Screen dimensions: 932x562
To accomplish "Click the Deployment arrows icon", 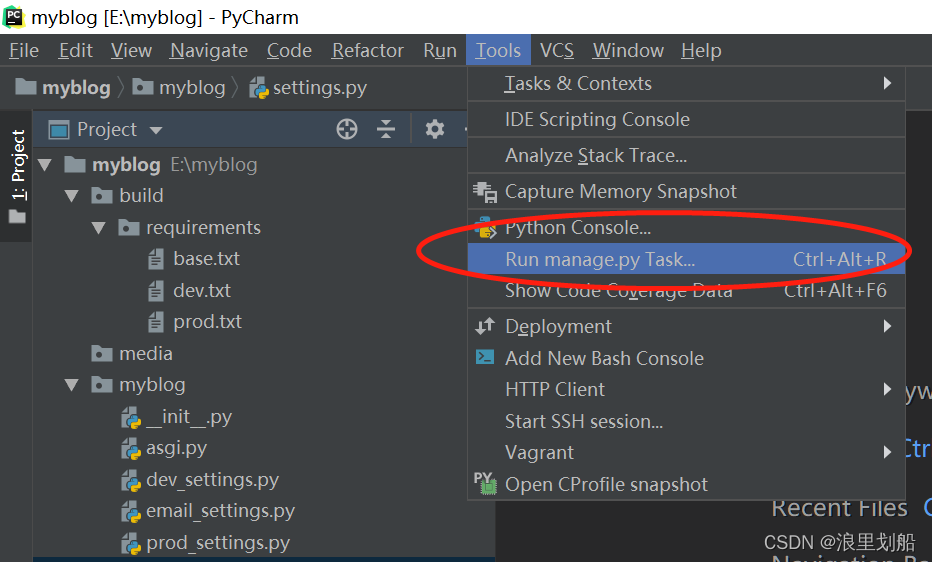I will click(485, 326).
